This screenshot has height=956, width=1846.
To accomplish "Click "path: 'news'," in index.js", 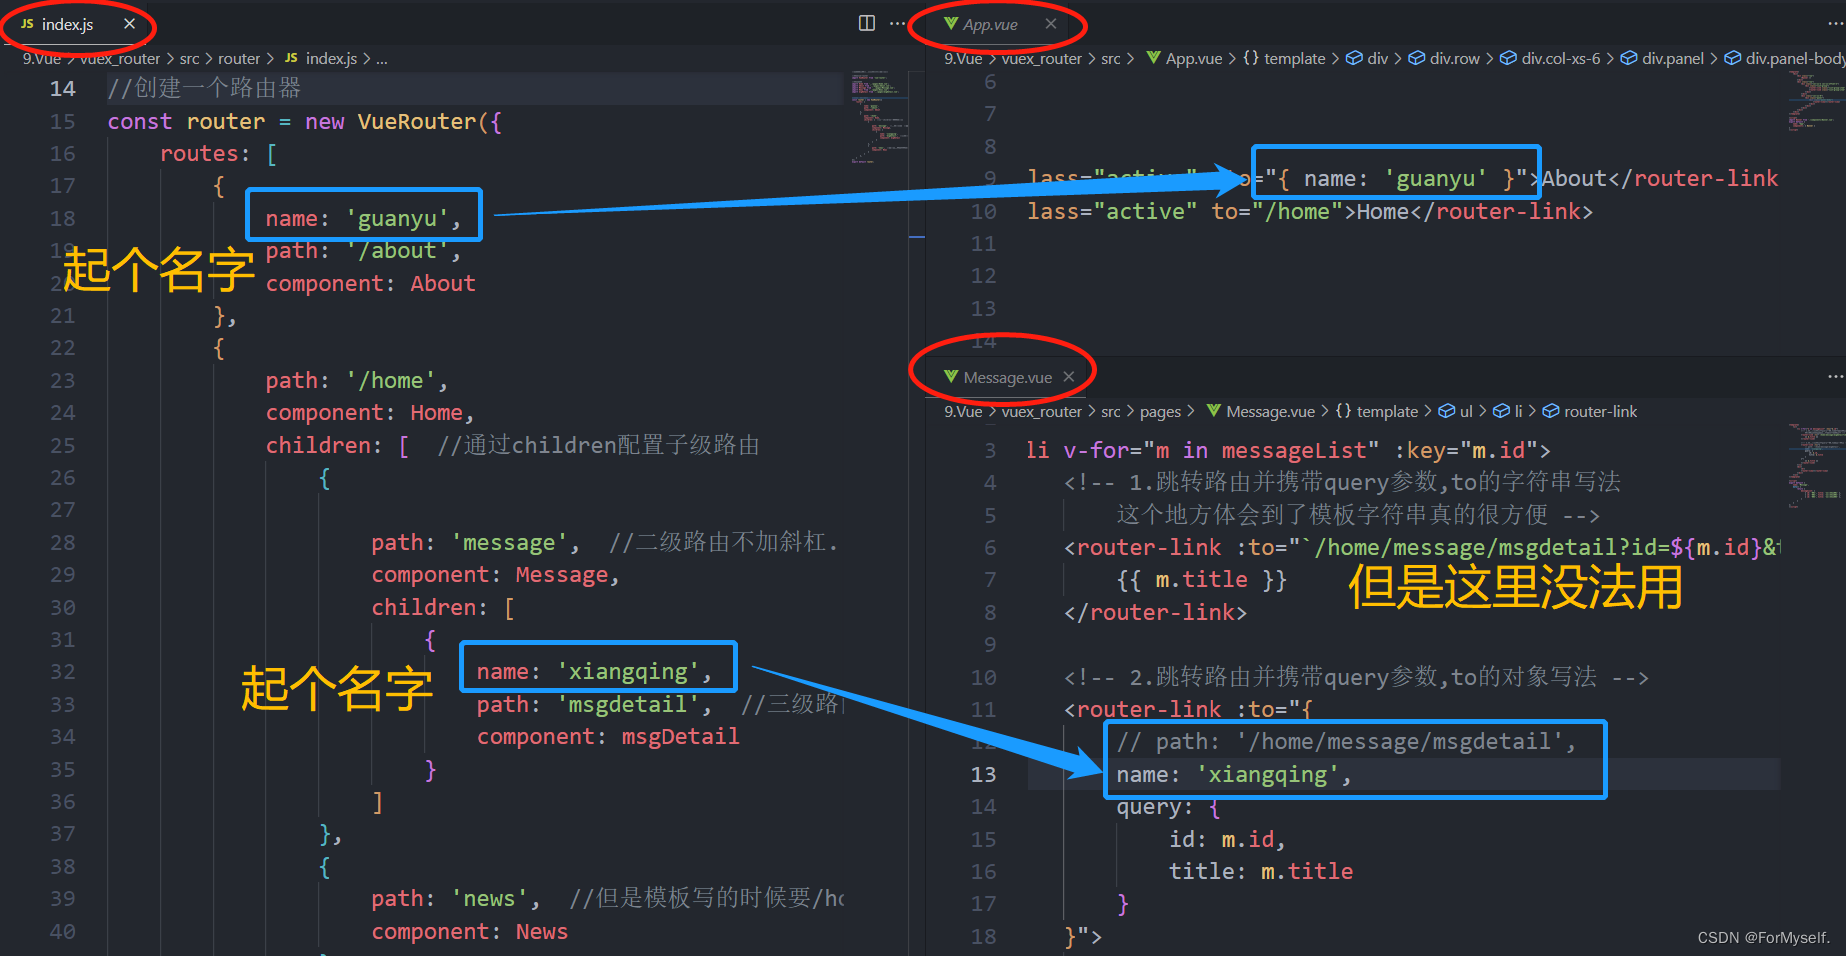I will tap(456, 899).
